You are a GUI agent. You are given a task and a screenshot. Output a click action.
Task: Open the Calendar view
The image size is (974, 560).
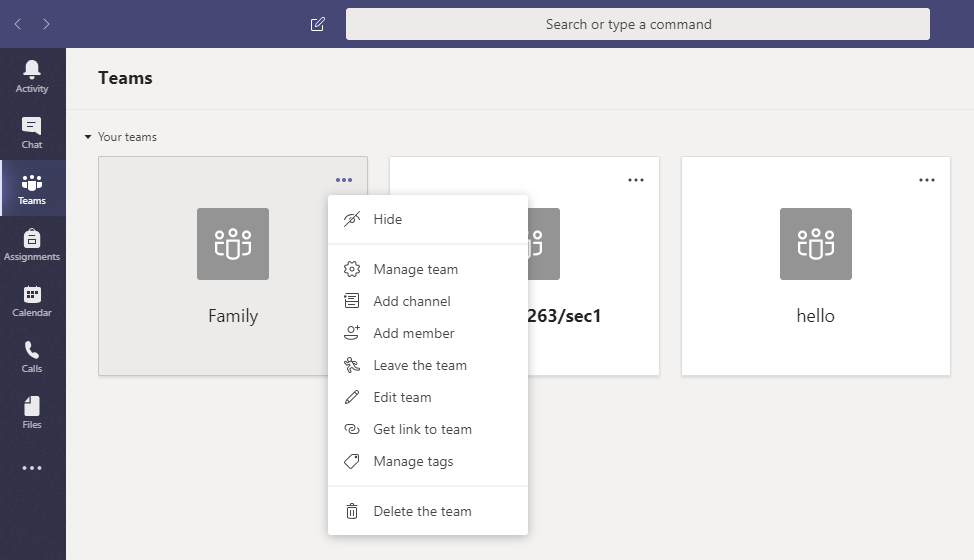(x=32, y=300)
